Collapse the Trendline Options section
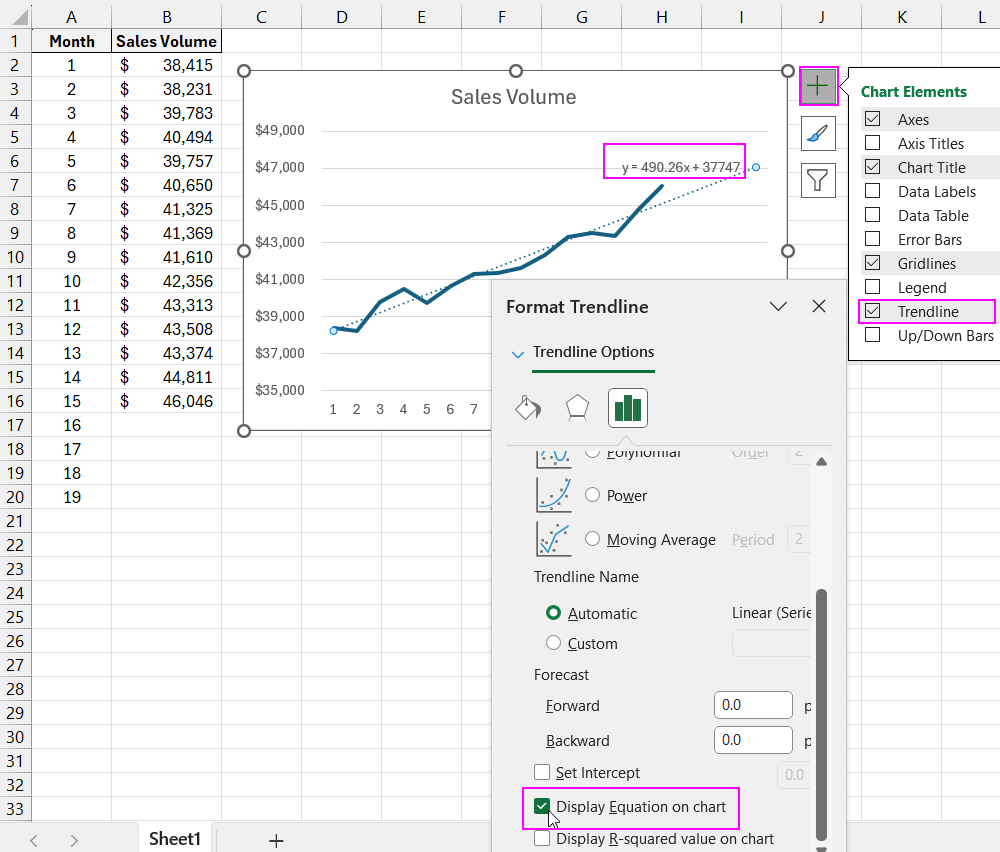1000x852 pixels. (x=518, y=353)
